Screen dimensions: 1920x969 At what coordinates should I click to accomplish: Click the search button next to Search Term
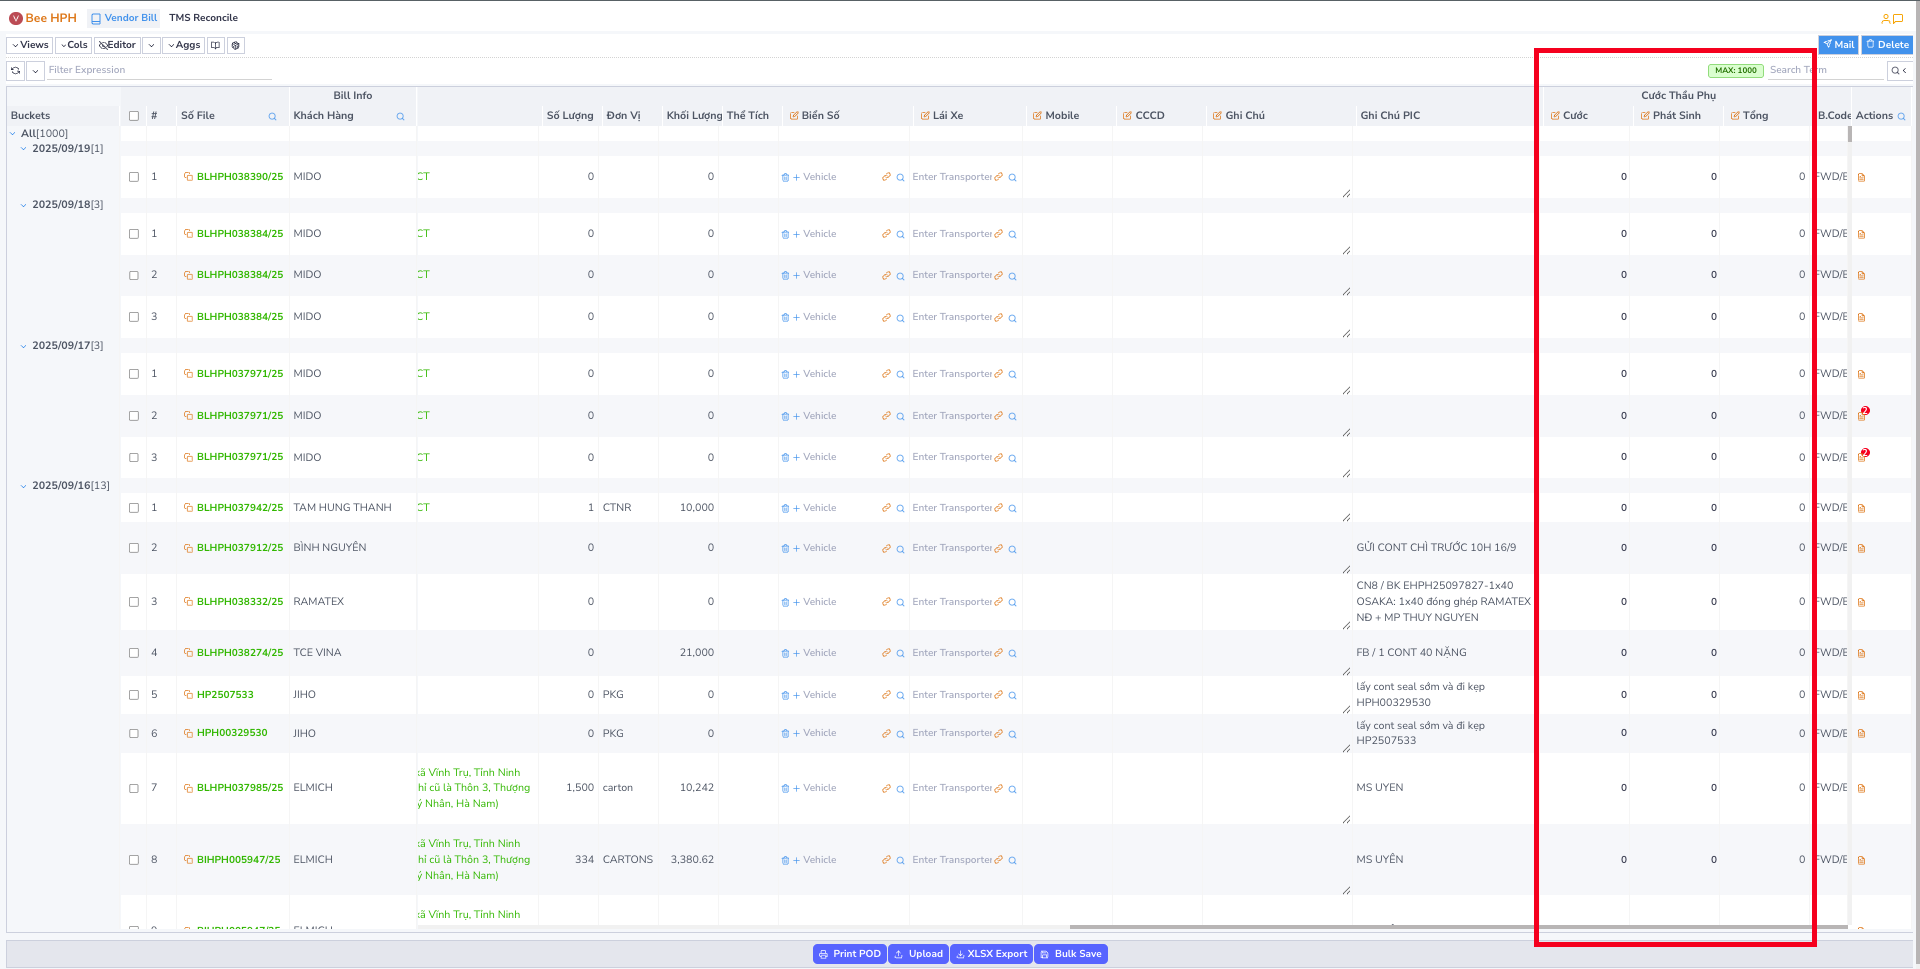click(x=1895, y=71)
